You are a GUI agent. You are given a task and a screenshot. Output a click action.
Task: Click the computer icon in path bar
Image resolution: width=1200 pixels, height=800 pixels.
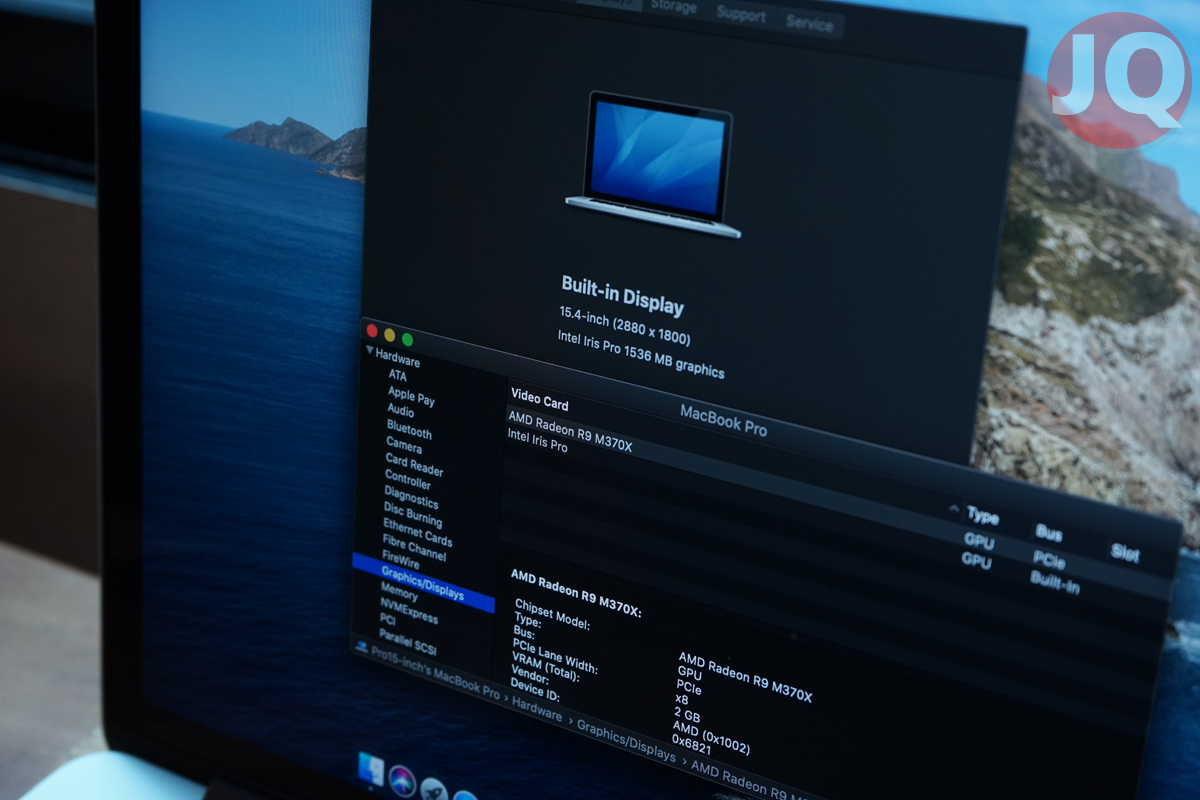[361, 646]
